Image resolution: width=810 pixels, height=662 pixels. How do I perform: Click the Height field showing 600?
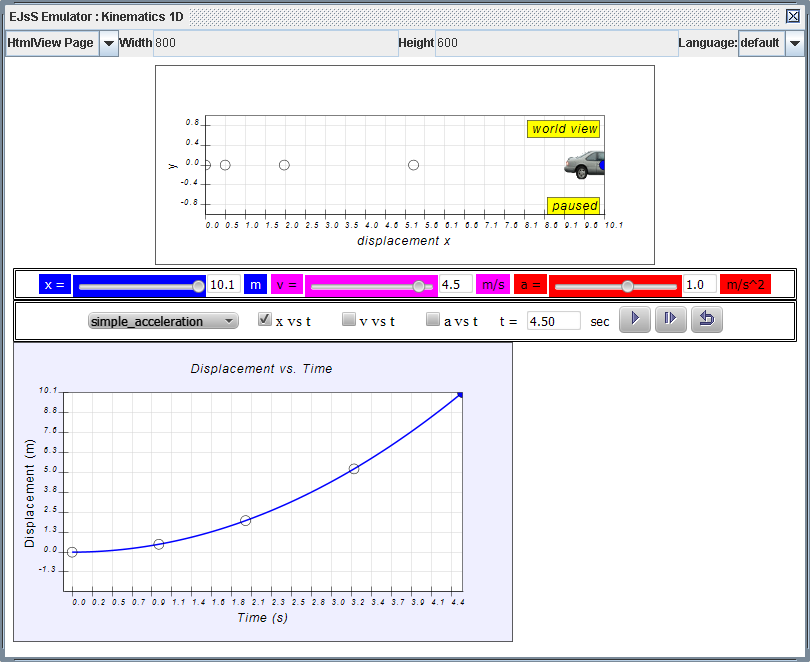tap(555, 43)
